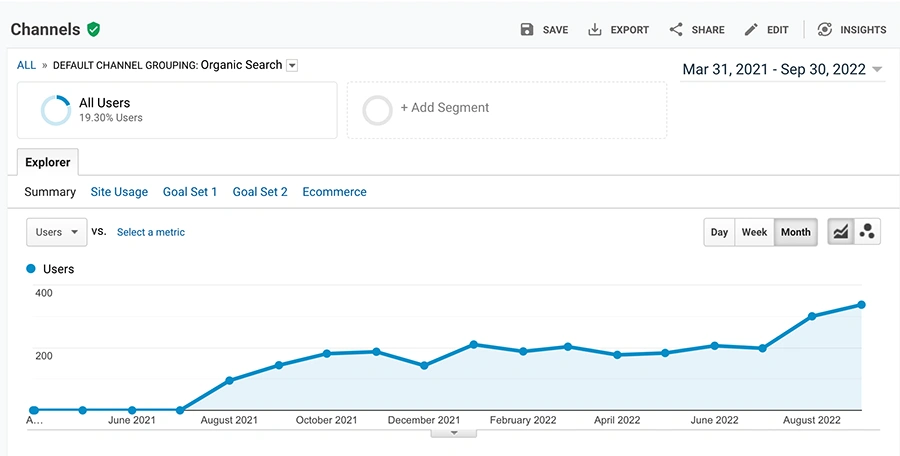Click the Edit pencil icon
This screenshot has height=456, width=900.
(751, 30)
